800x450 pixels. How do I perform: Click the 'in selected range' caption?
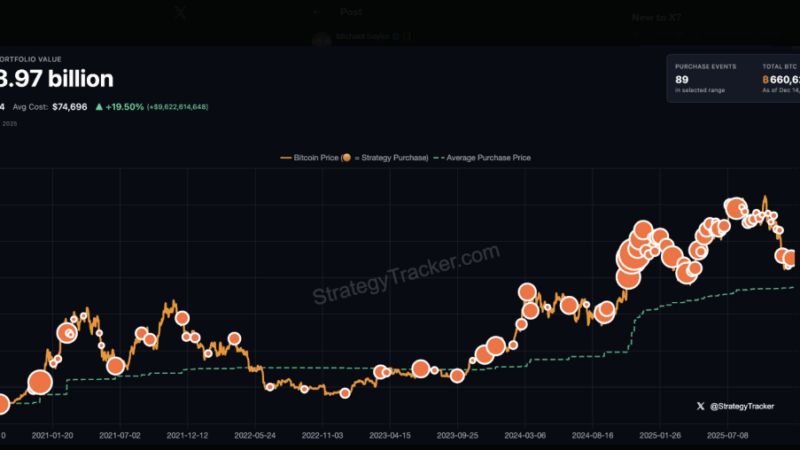pyautogui.click(x=700, y=90)
